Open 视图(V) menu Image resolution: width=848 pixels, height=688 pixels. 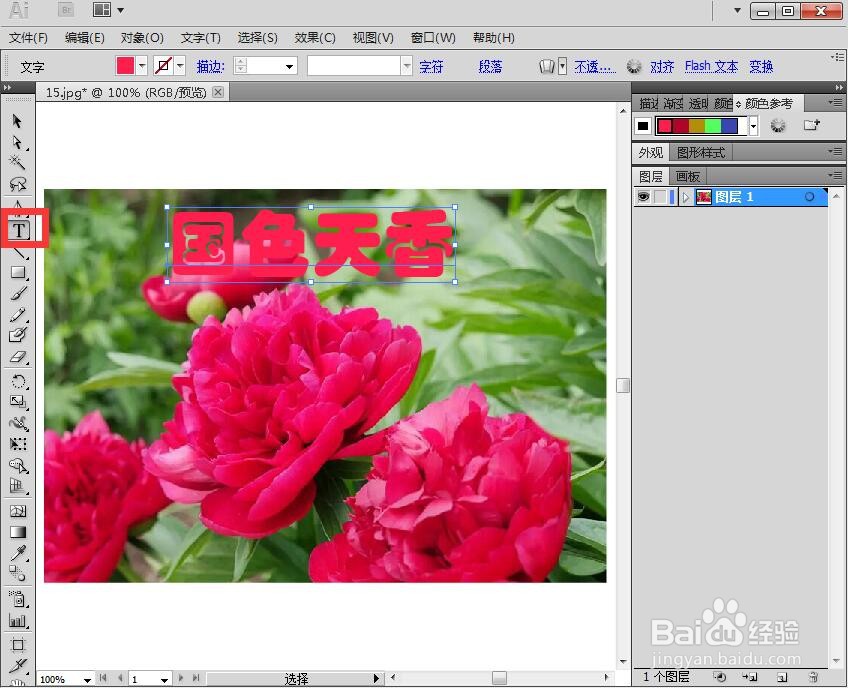373,38
